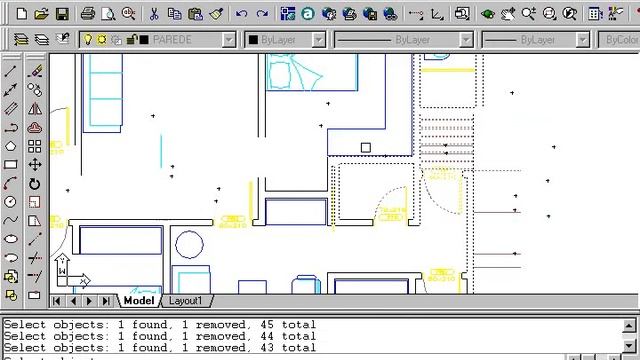This screenshot has height=360, width=640.
Task: Select the Line tool
Action: click(x=11, y=71)
